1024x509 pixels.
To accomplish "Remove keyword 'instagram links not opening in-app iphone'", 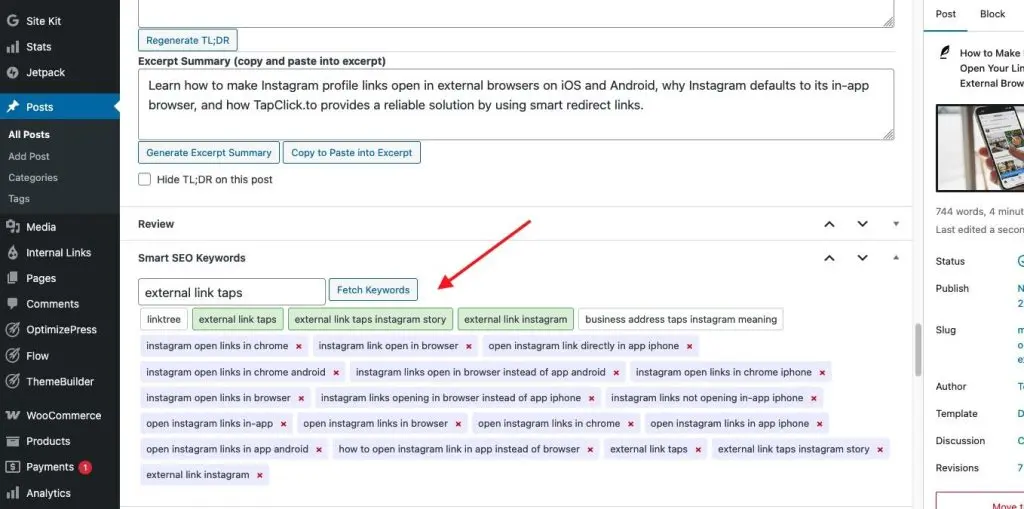I will (814, 398).
